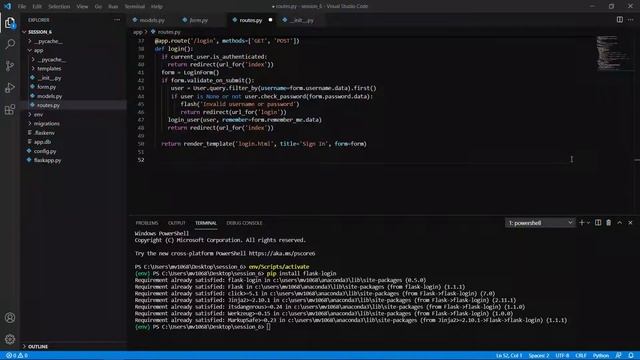Switch to the __init__.py editor tab
The width and height of the screenshot is (640, 360).
(302, 20)
